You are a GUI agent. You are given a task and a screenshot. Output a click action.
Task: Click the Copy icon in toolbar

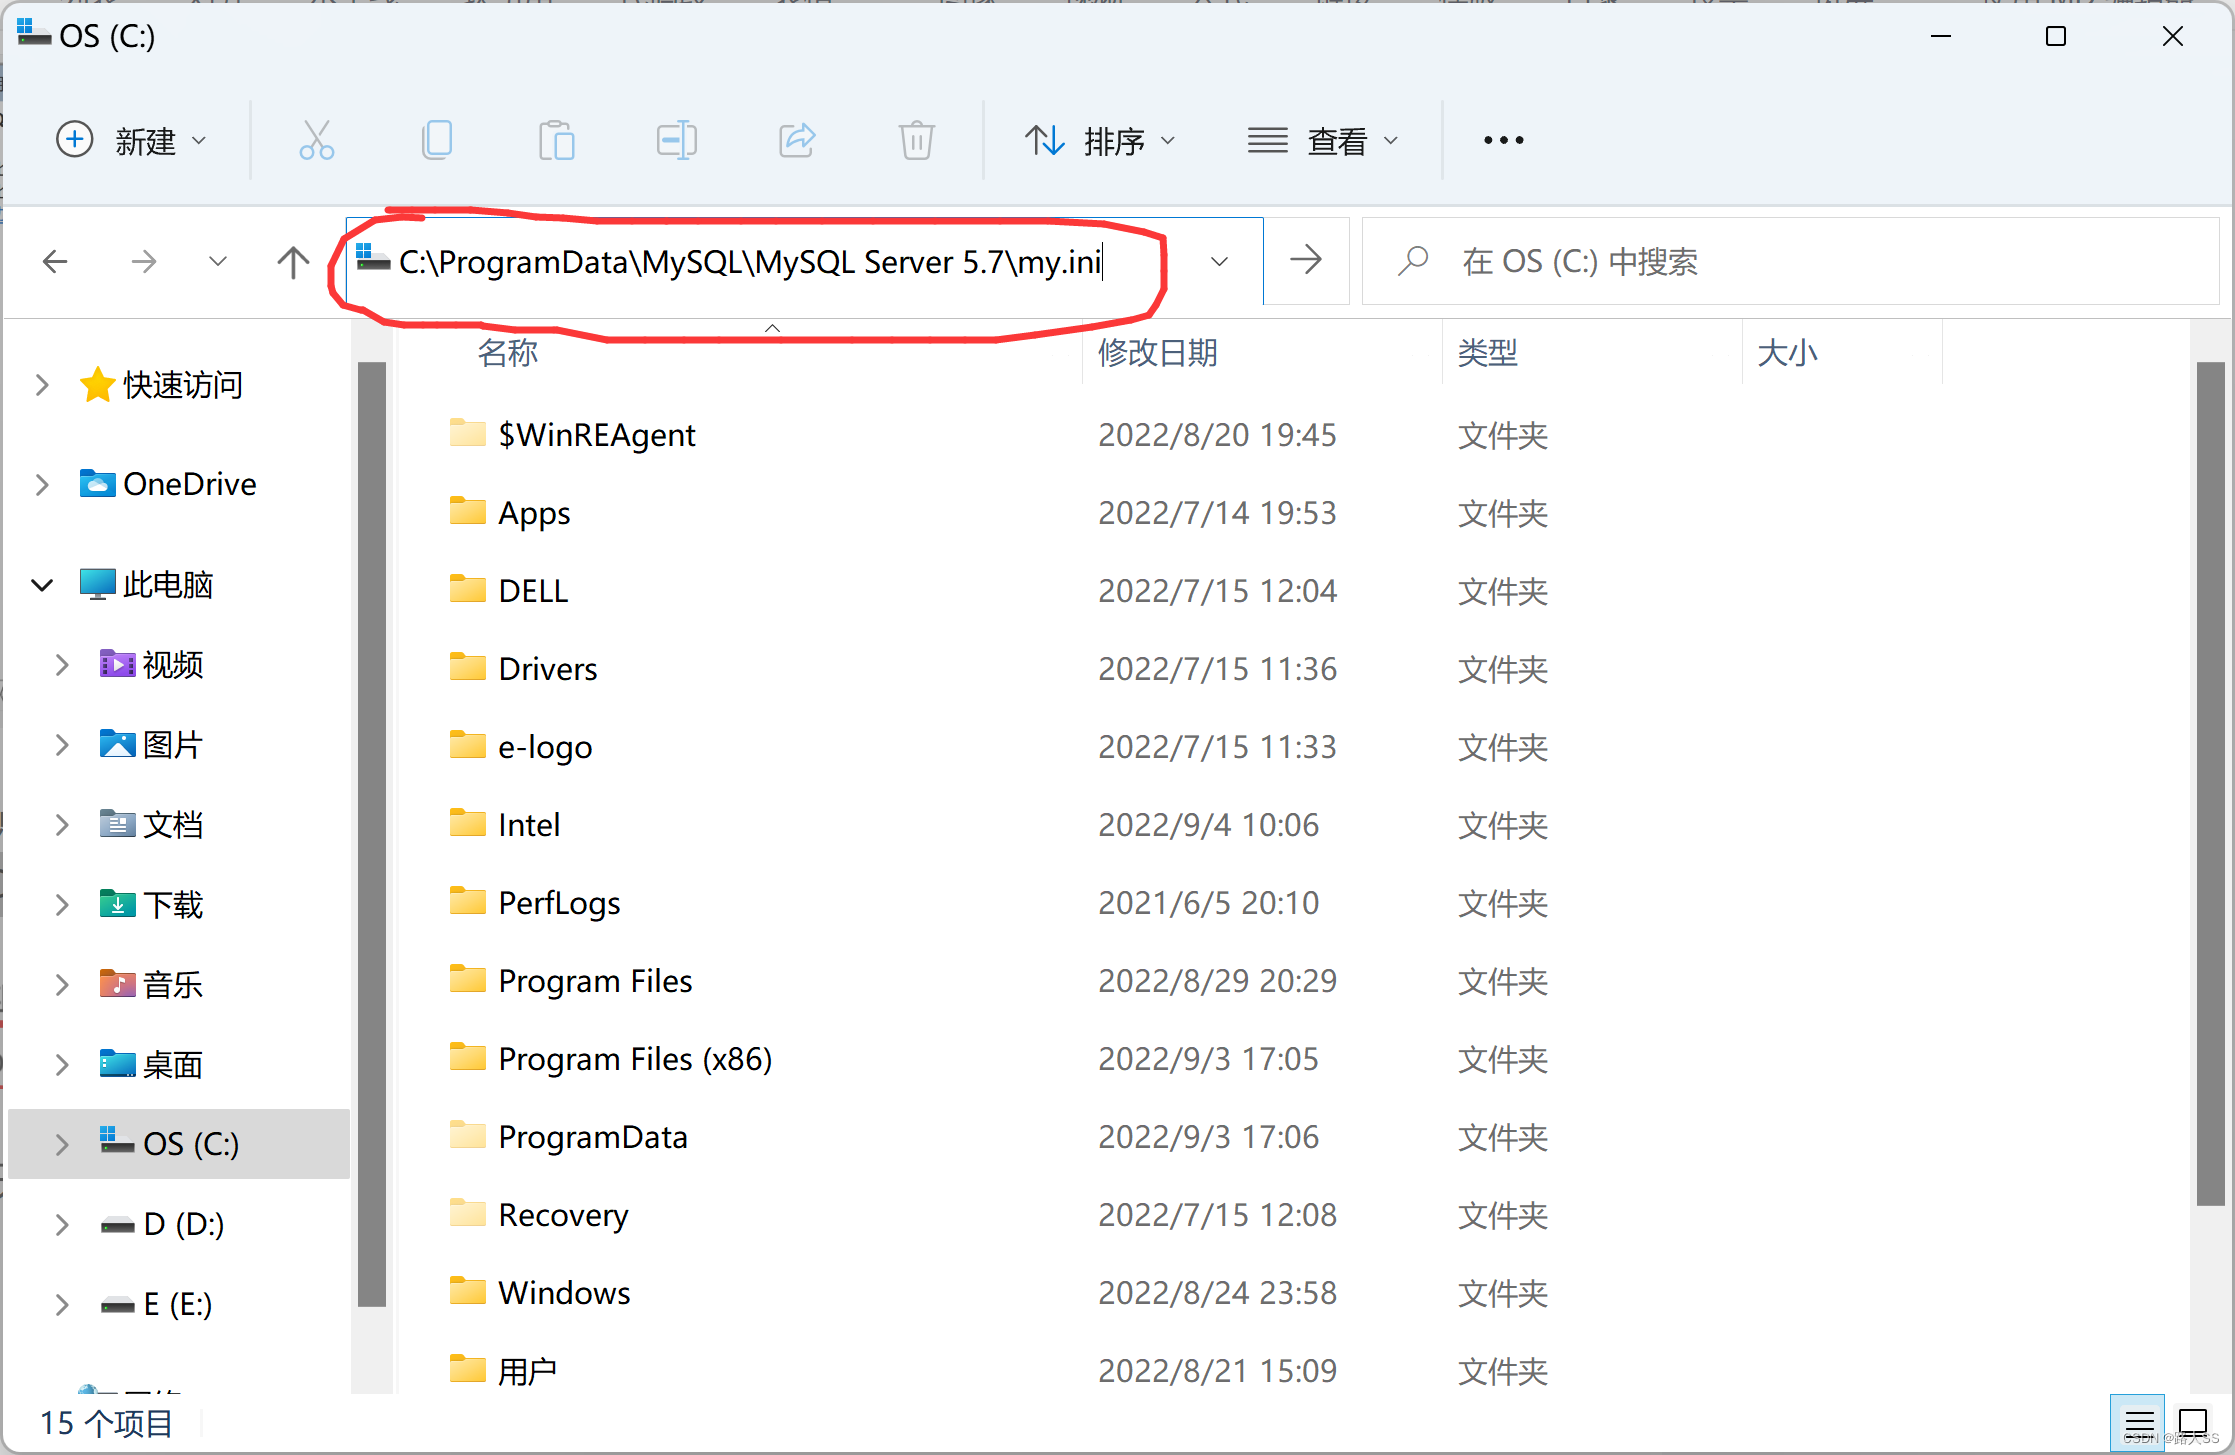pyautogui.click(x=437, y=141)
